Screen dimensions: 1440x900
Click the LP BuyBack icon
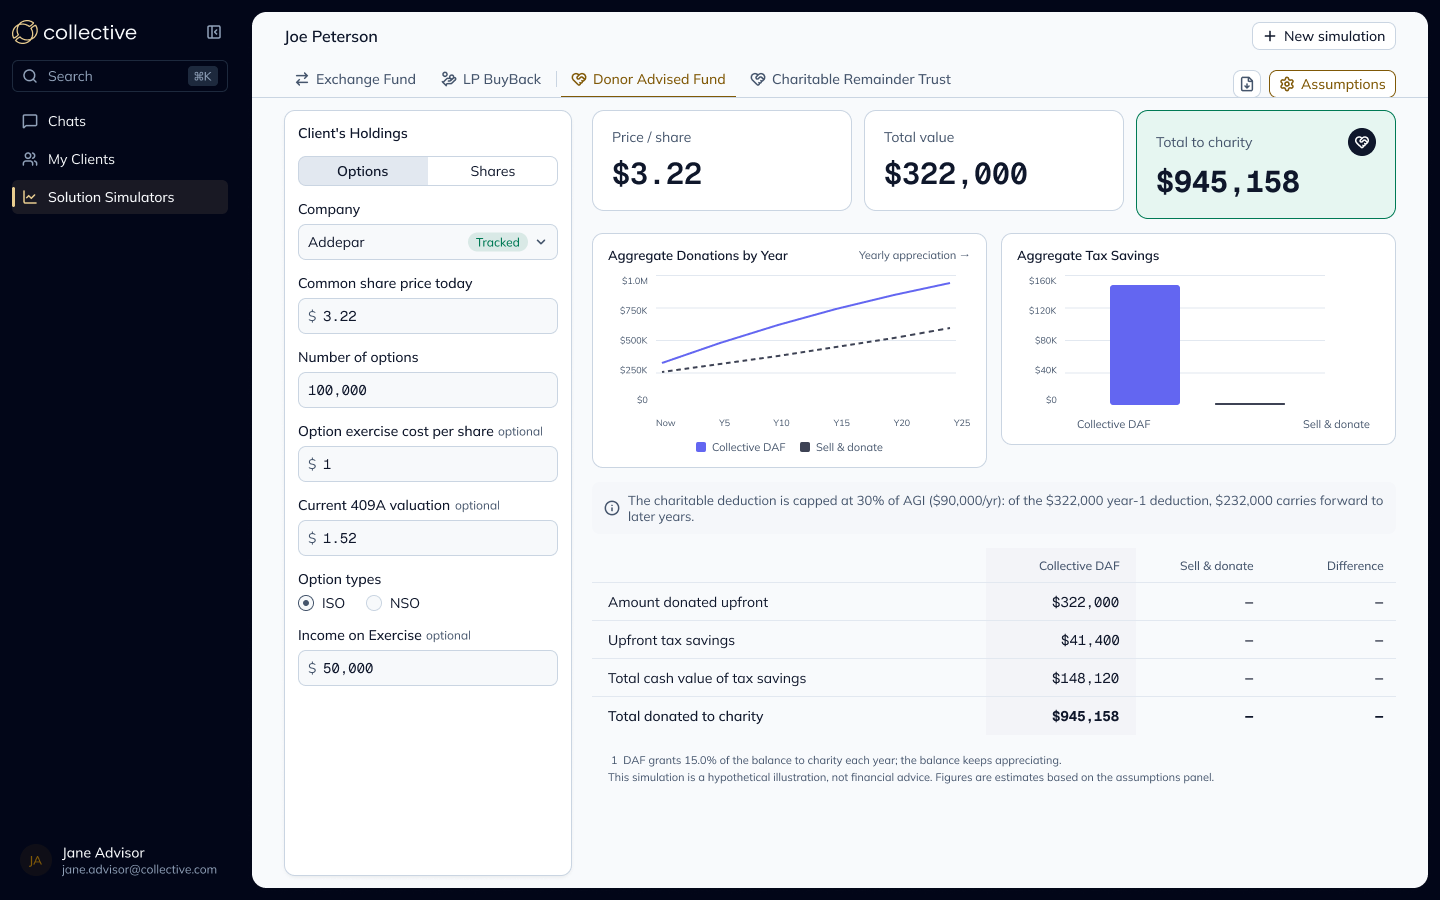449,79
